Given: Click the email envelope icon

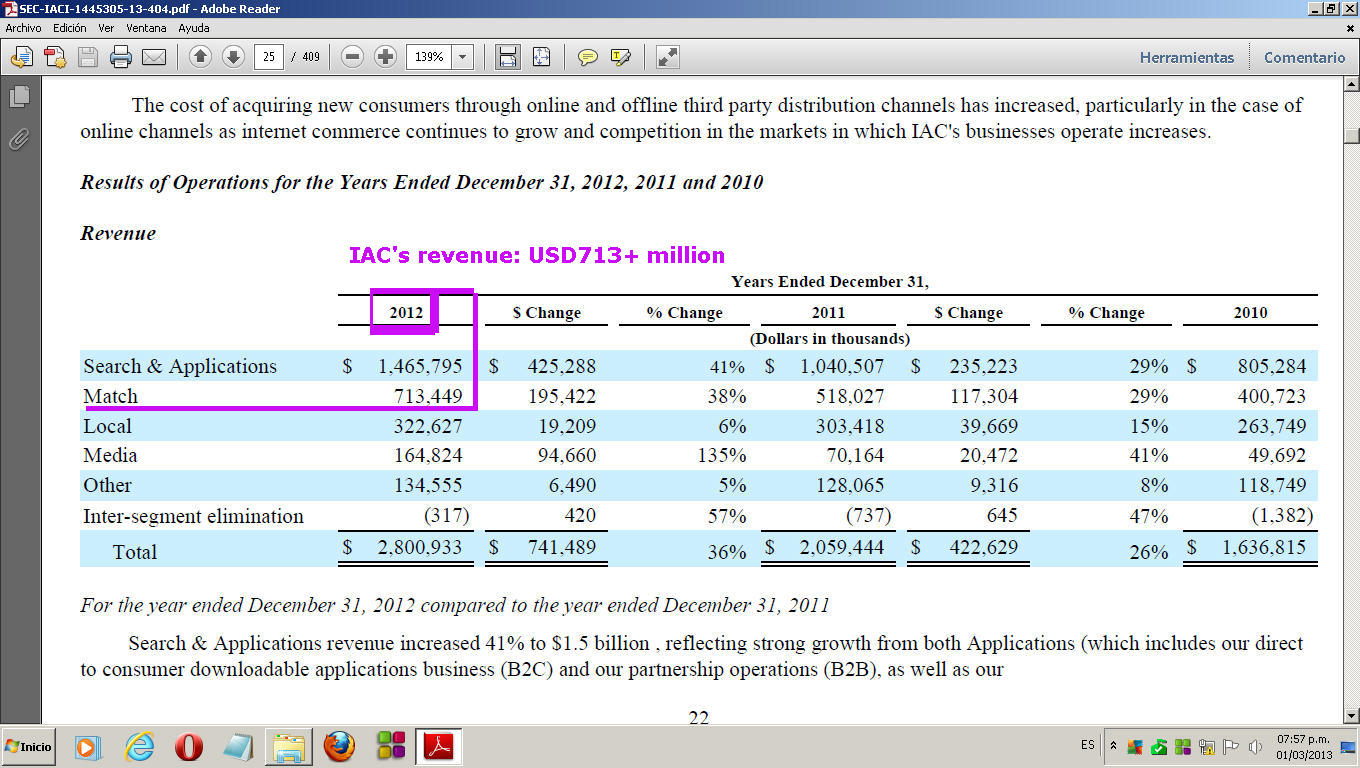Looking at the screenshot, I should [154, 57].
